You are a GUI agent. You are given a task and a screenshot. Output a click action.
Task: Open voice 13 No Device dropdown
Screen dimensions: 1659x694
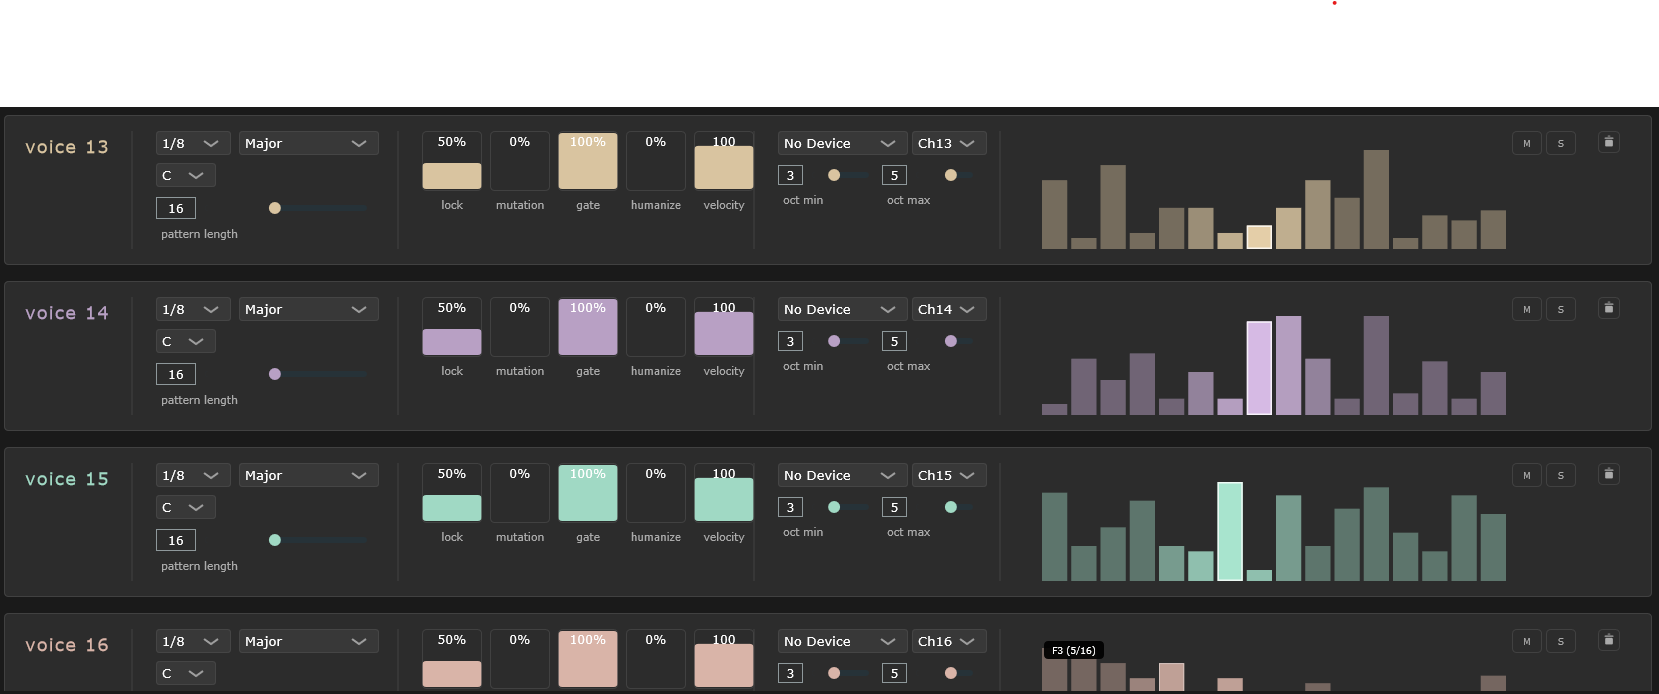(842, 143)
